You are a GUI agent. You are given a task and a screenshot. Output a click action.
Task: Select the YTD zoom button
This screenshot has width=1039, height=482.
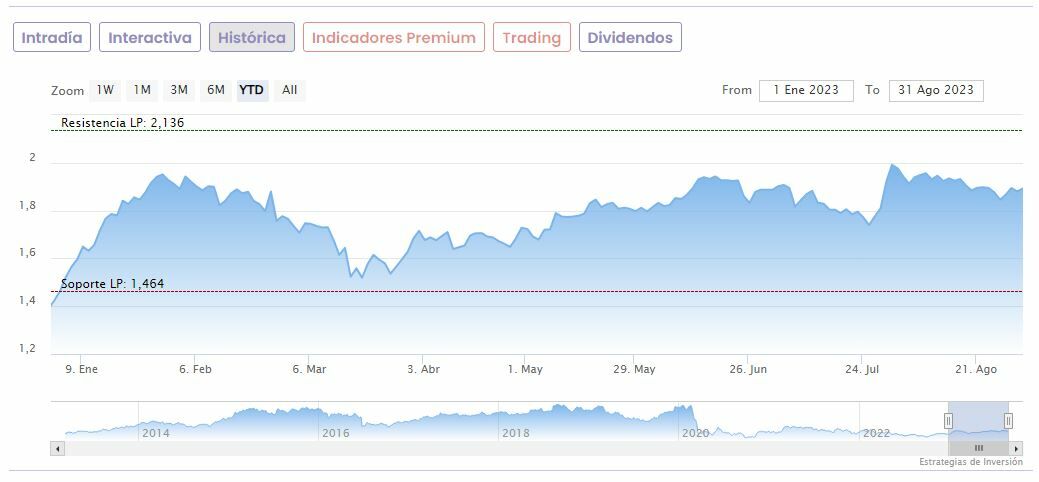tap(251, 90)
